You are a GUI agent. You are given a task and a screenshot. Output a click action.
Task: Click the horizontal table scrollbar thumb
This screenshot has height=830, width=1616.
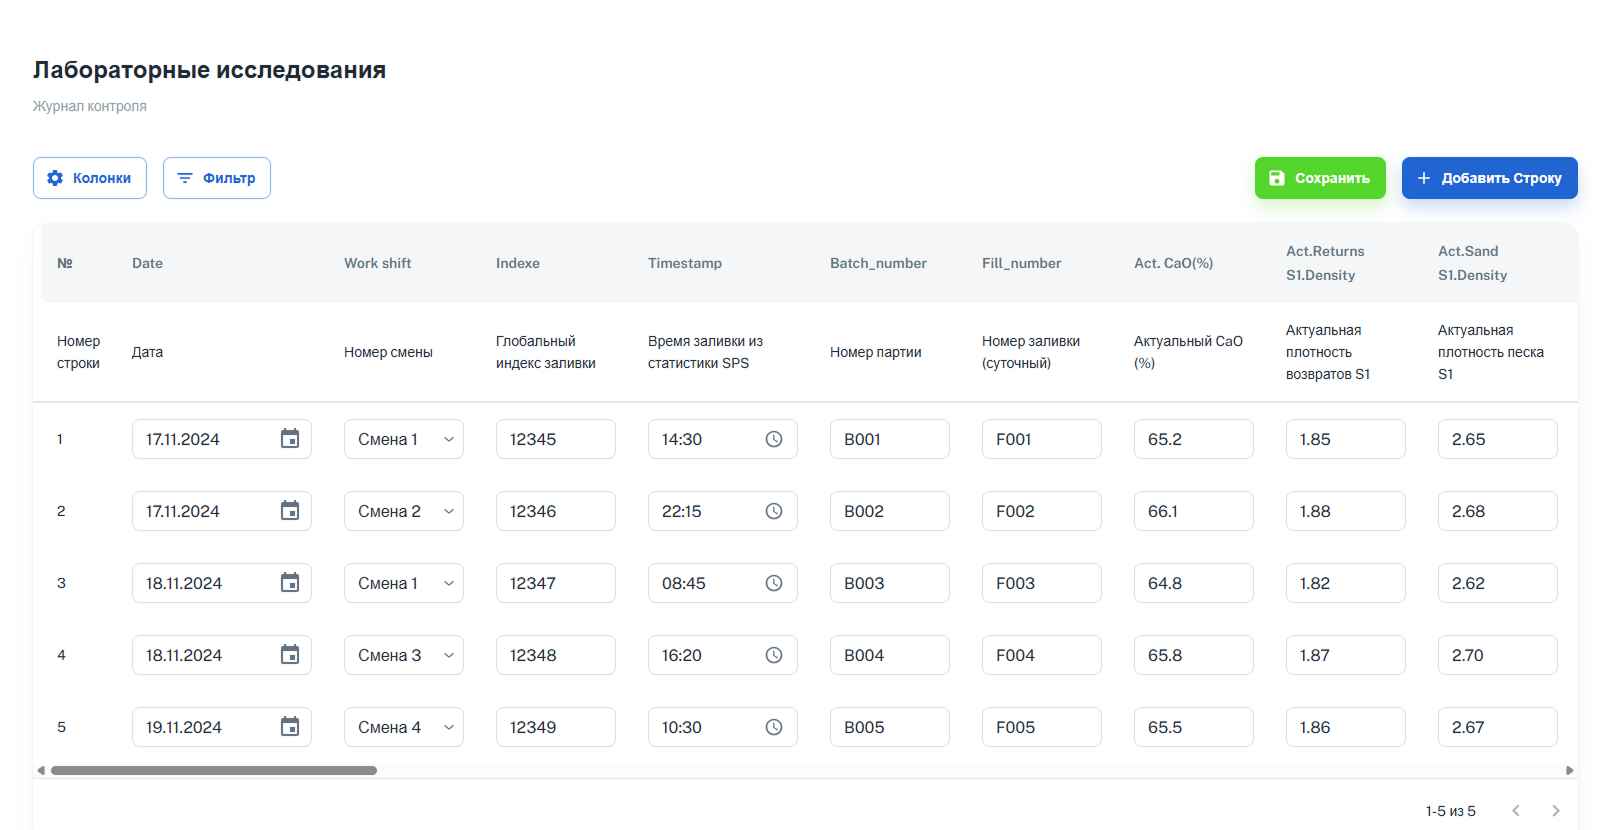coord(214,770)
